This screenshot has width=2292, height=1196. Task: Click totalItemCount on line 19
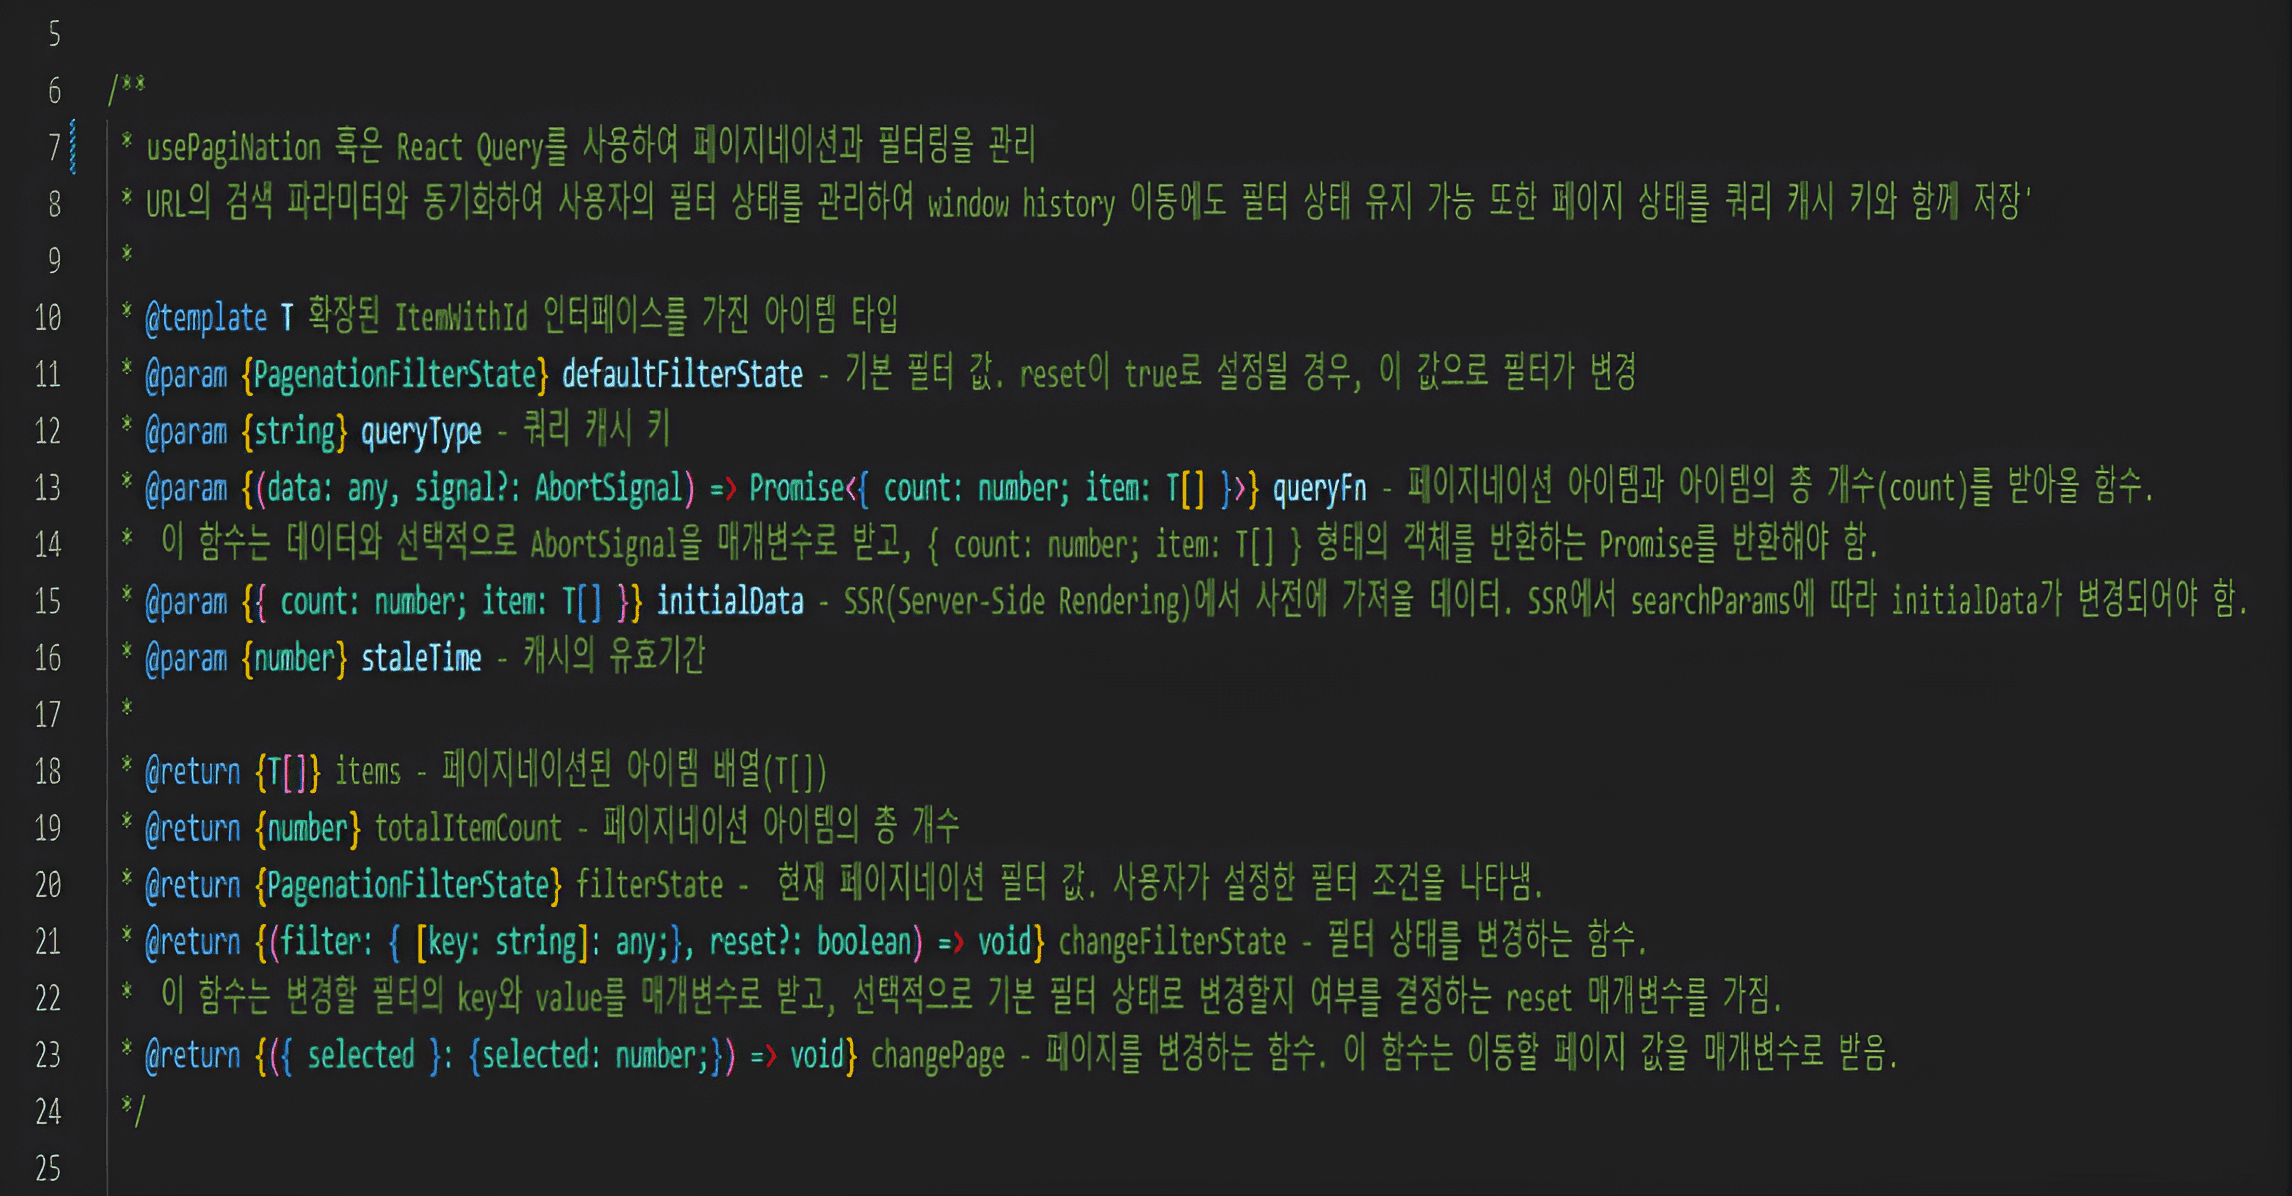pos(468,829)
